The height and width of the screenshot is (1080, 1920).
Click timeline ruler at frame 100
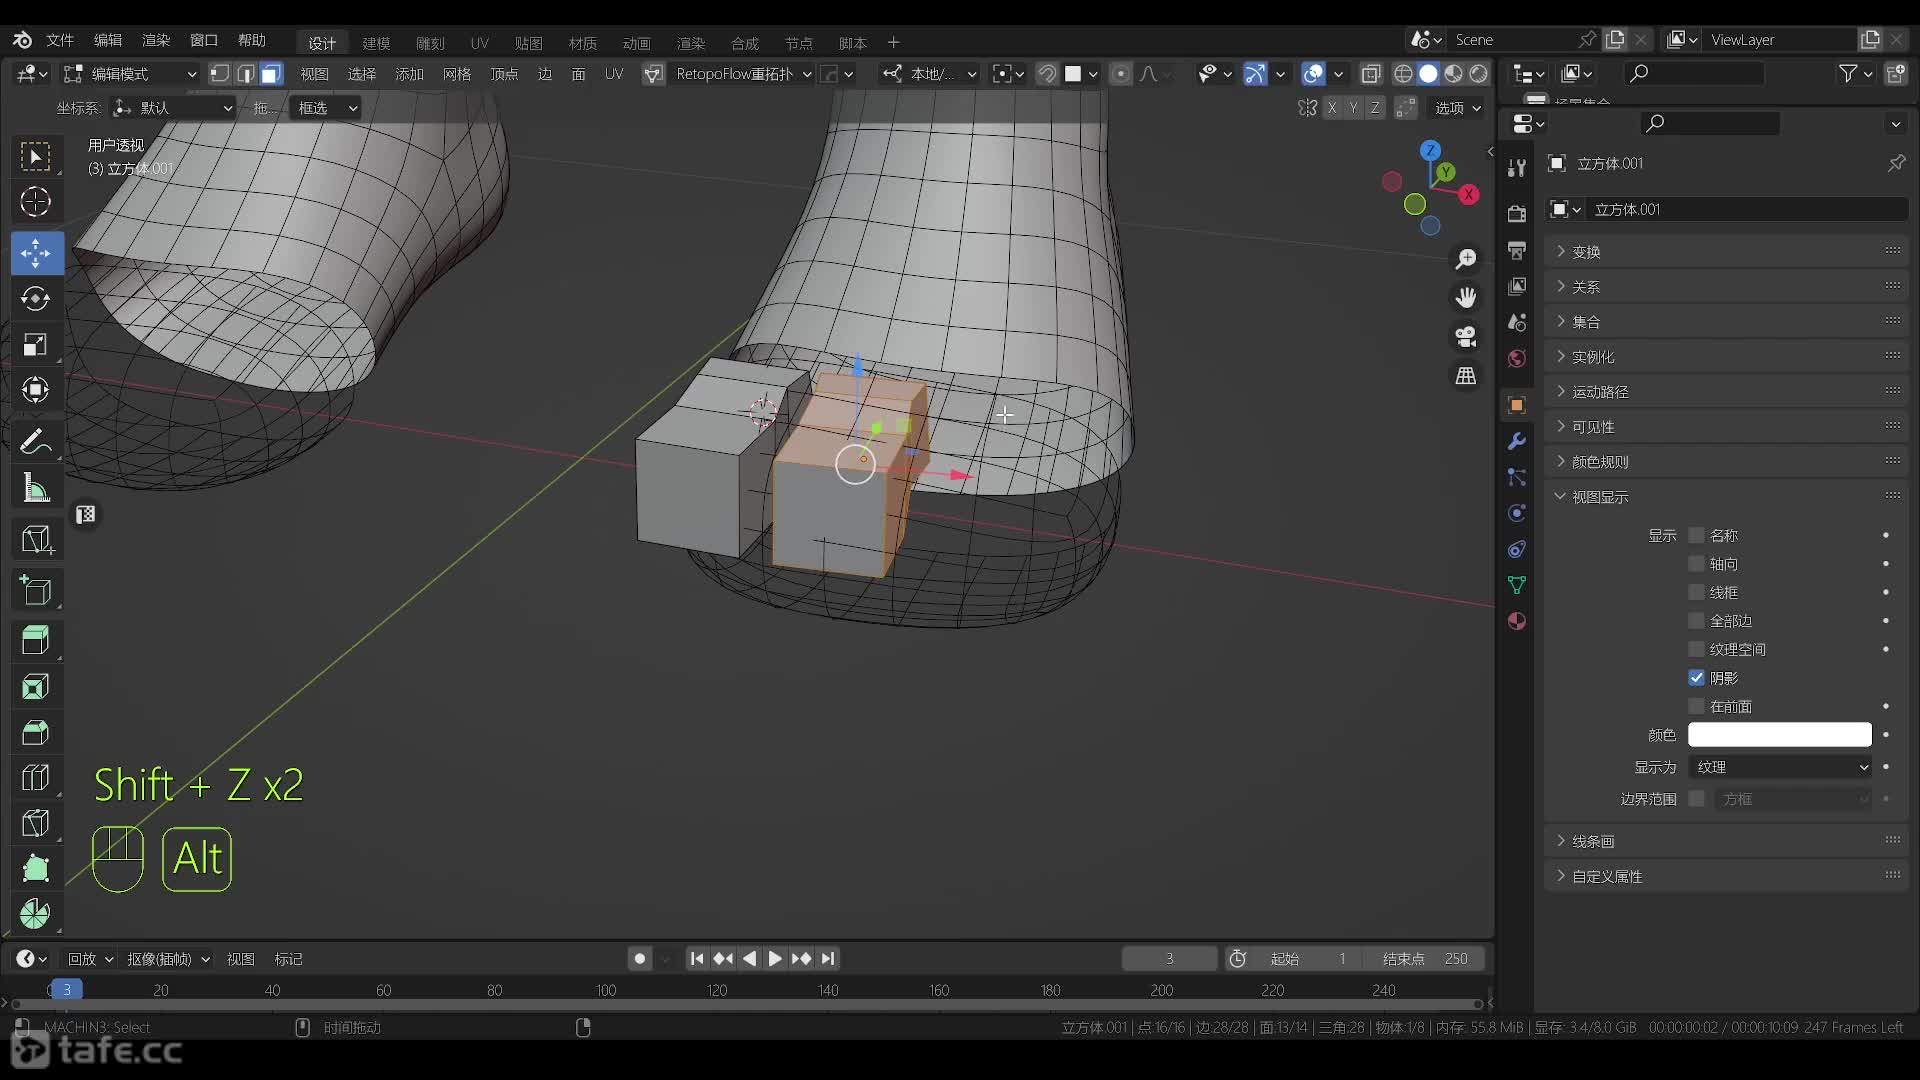(x=606, y=990)
